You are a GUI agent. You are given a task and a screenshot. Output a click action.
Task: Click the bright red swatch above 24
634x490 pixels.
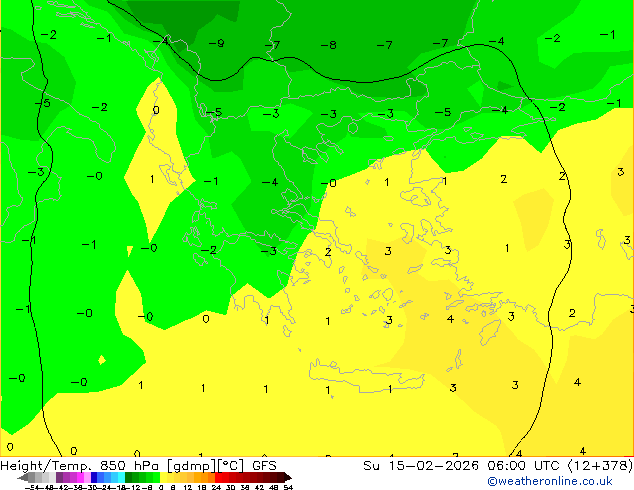[x=218, y=477]
